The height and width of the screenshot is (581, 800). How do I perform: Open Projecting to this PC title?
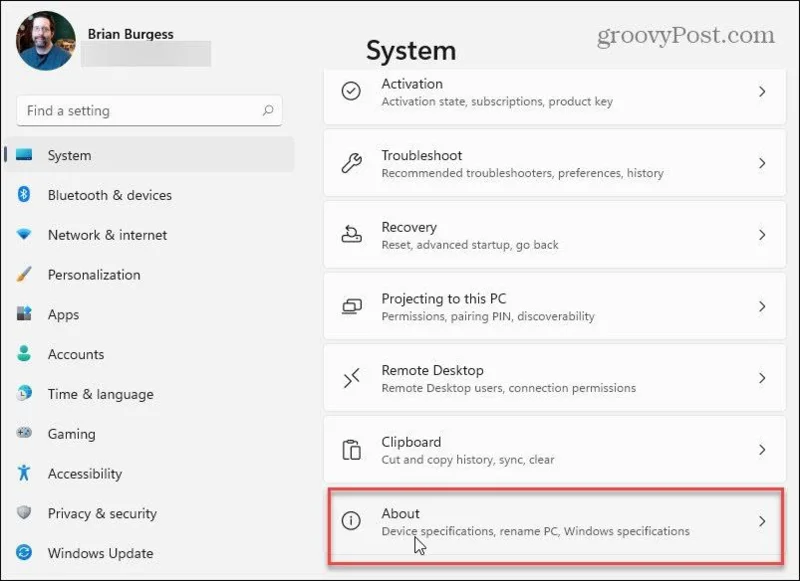point(444,298)
